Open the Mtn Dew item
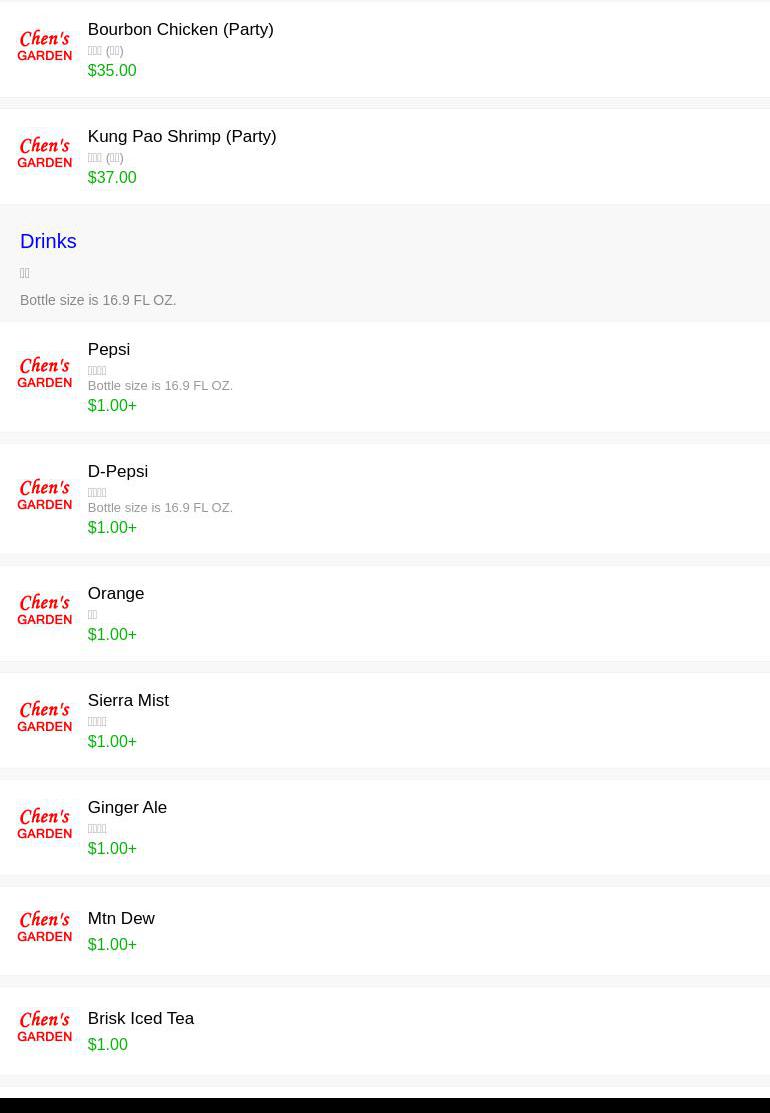Viewport: 770px width, 1113px height. pyautogui.click(x=385, y=931)
